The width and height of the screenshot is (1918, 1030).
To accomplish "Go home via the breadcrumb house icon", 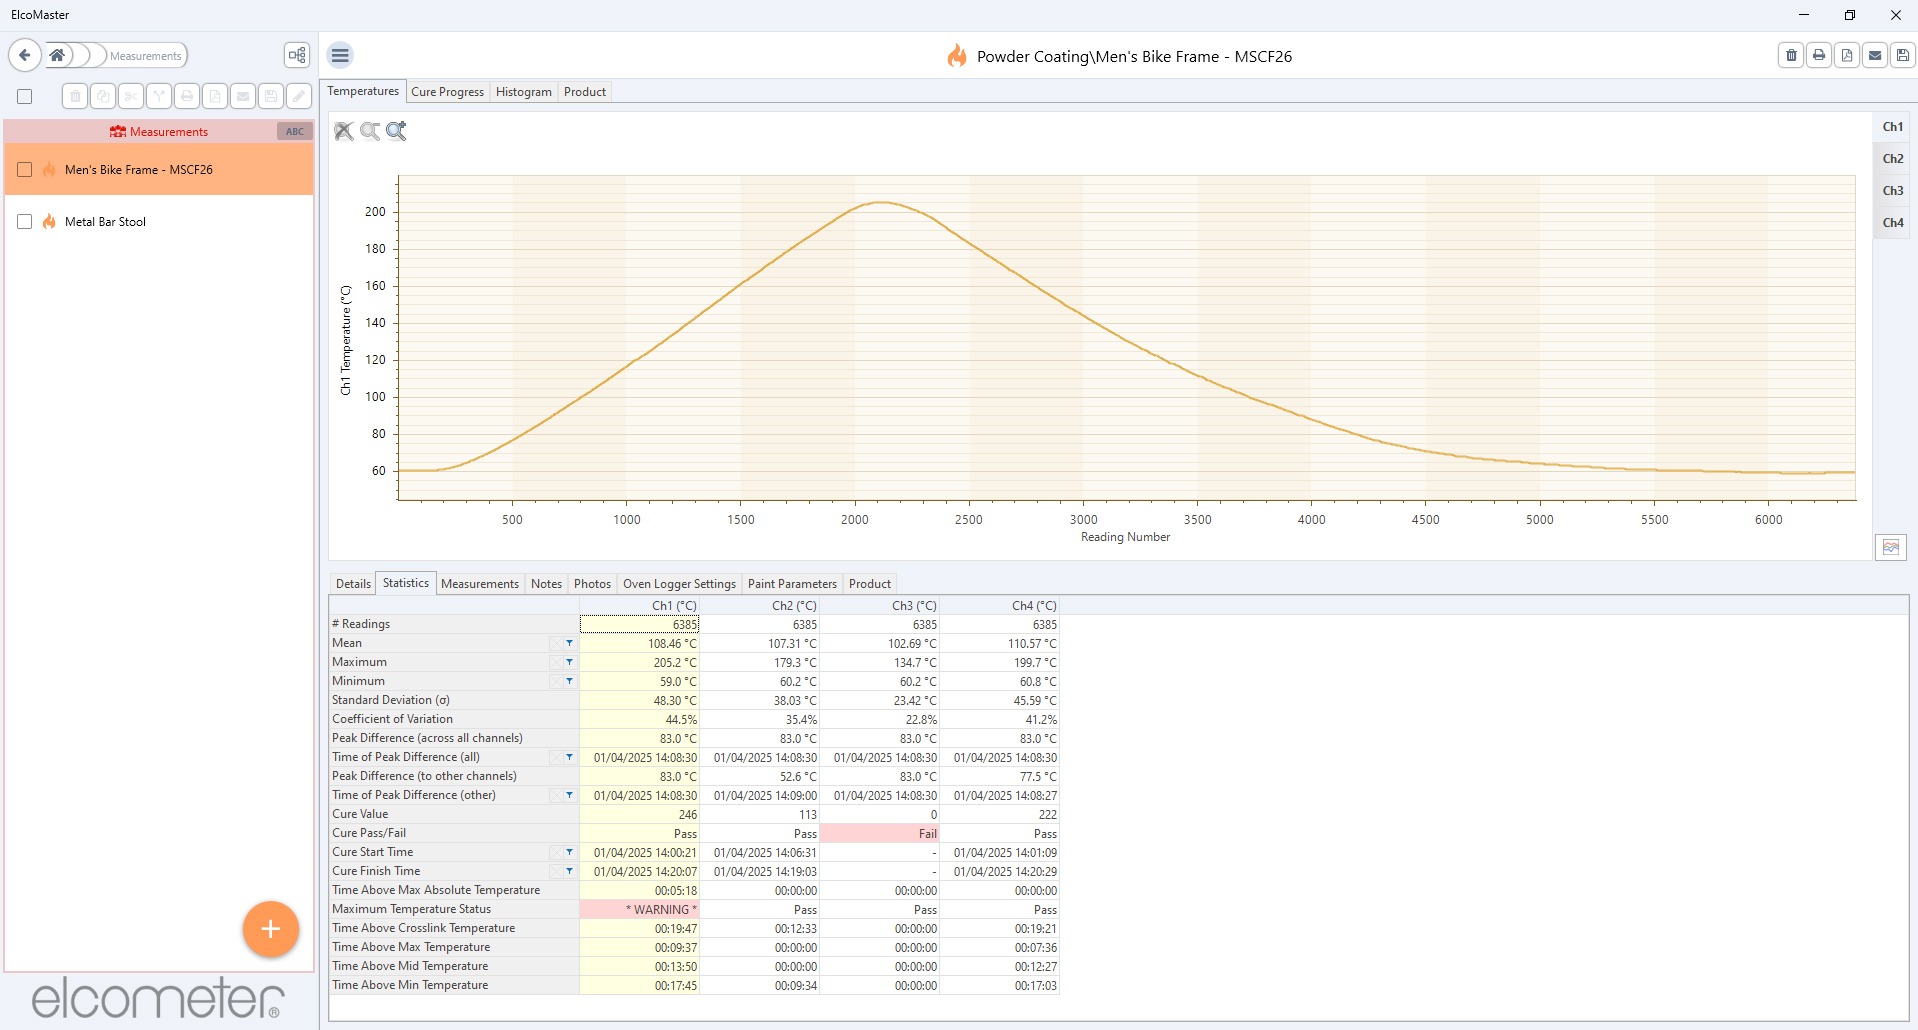I will pyautogui.click(x=56, y=55).
